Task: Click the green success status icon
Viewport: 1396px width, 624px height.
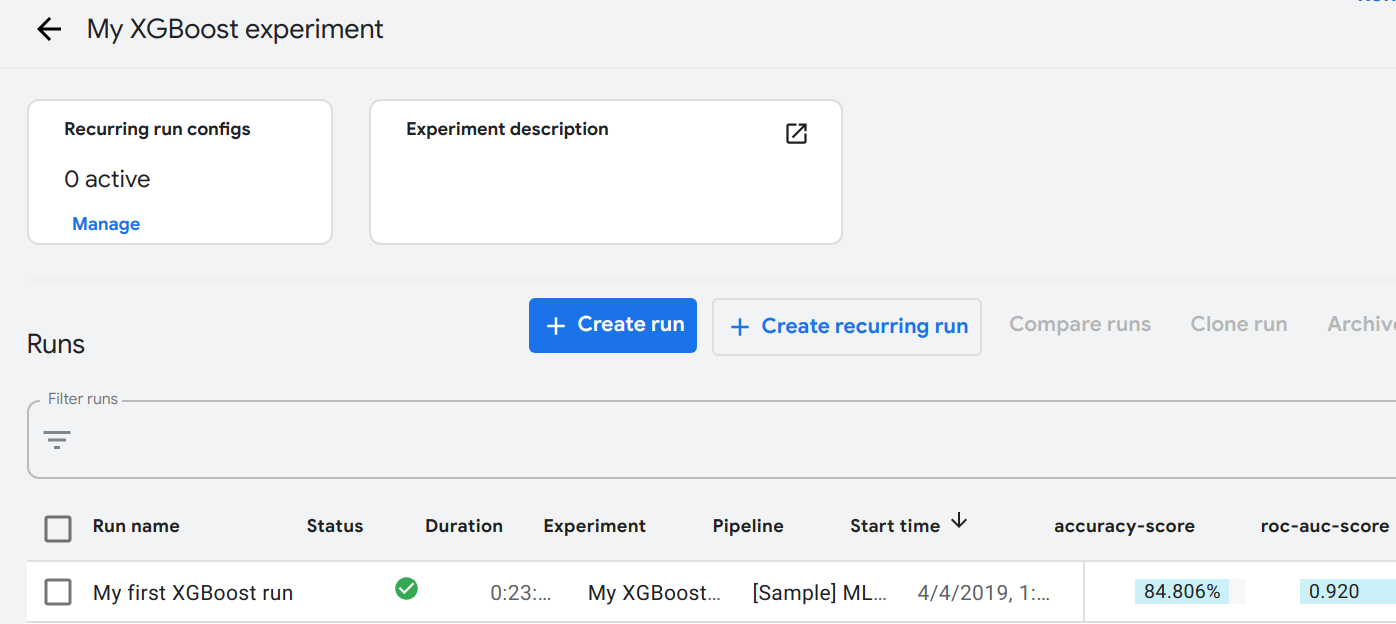Action: click(406, 589)
